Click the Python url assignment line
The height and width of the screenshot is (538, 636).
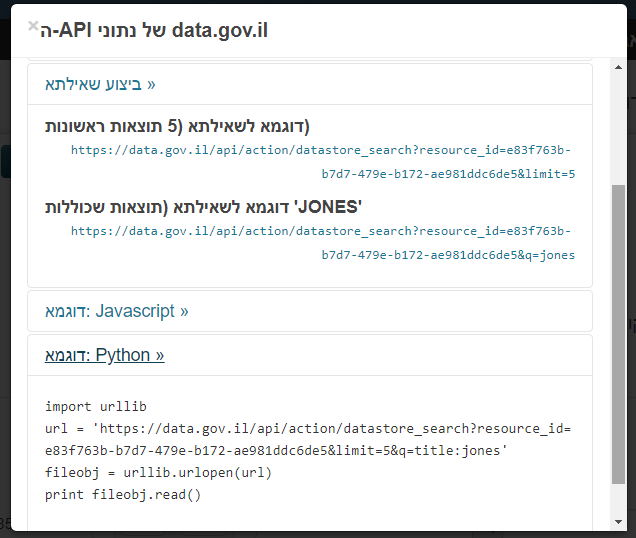click(308, 439)
